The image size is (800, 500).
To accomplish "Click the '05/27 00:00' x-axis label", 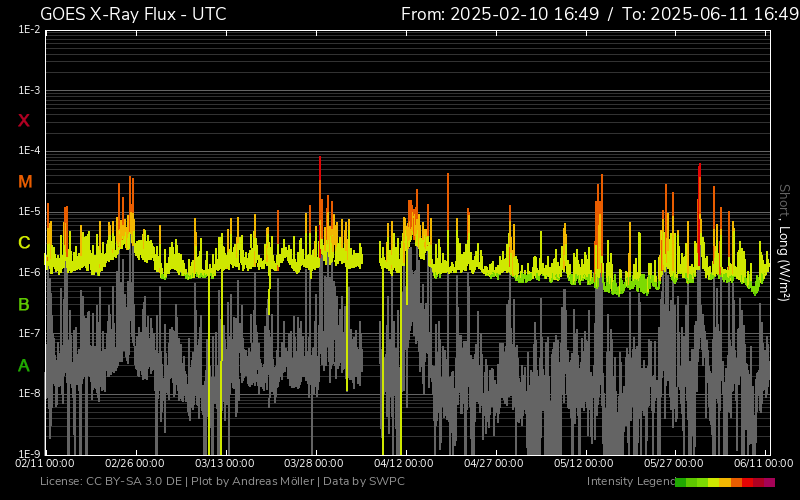I will (x=673, y=464).
